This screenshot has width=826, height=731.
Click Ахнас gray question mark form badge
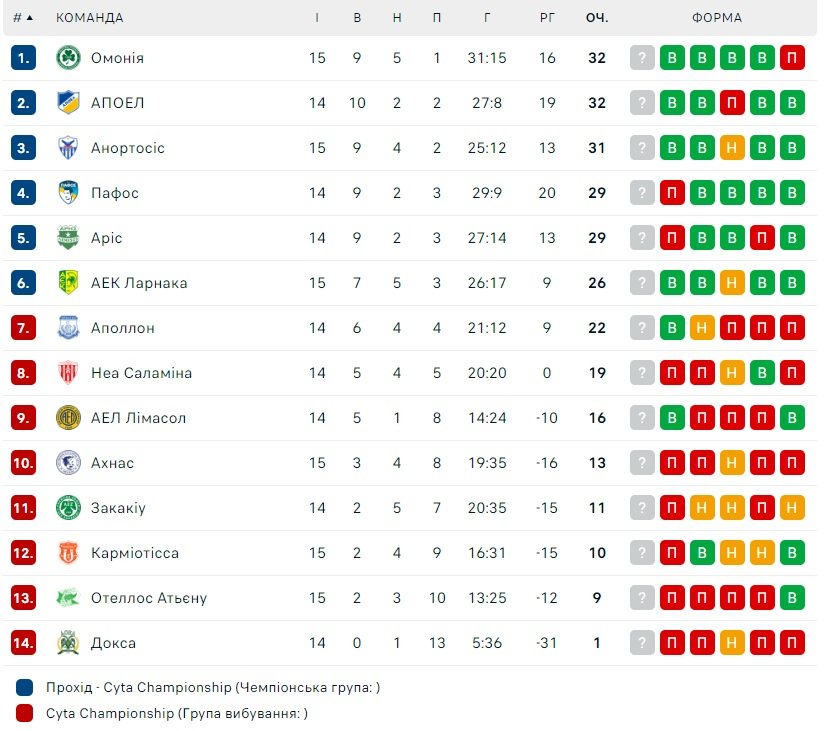pyautogui.click(x=642, y=463)
